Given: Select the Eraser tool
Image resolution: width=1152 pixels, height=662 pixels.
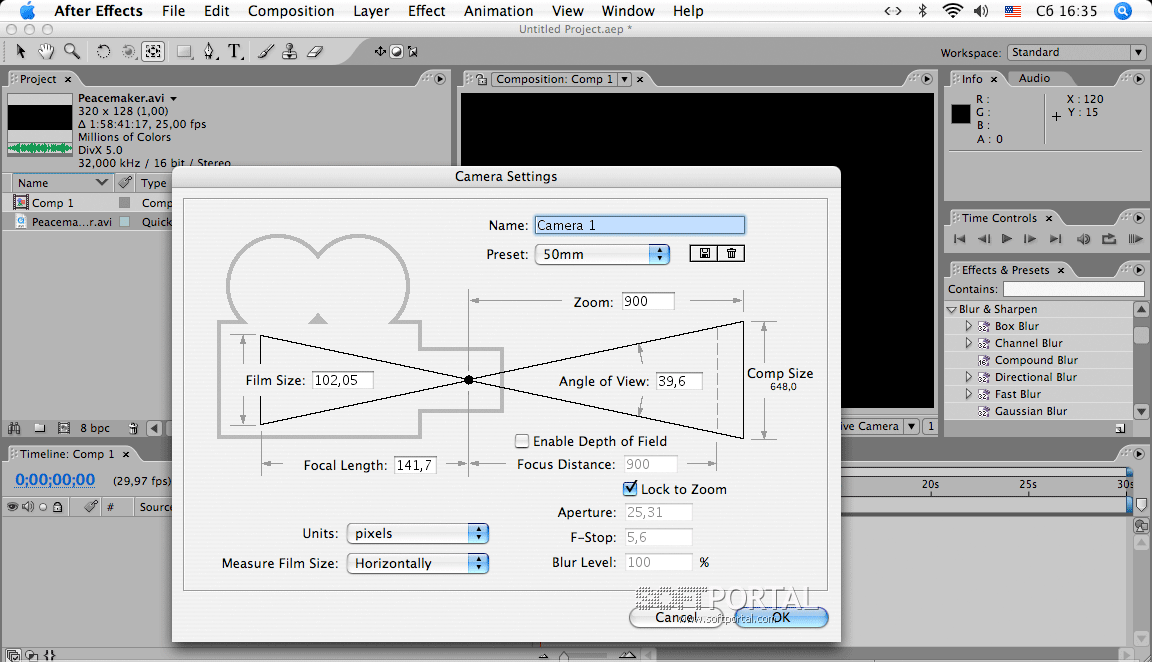Looking at the screenshot, I should click(315, 51).
